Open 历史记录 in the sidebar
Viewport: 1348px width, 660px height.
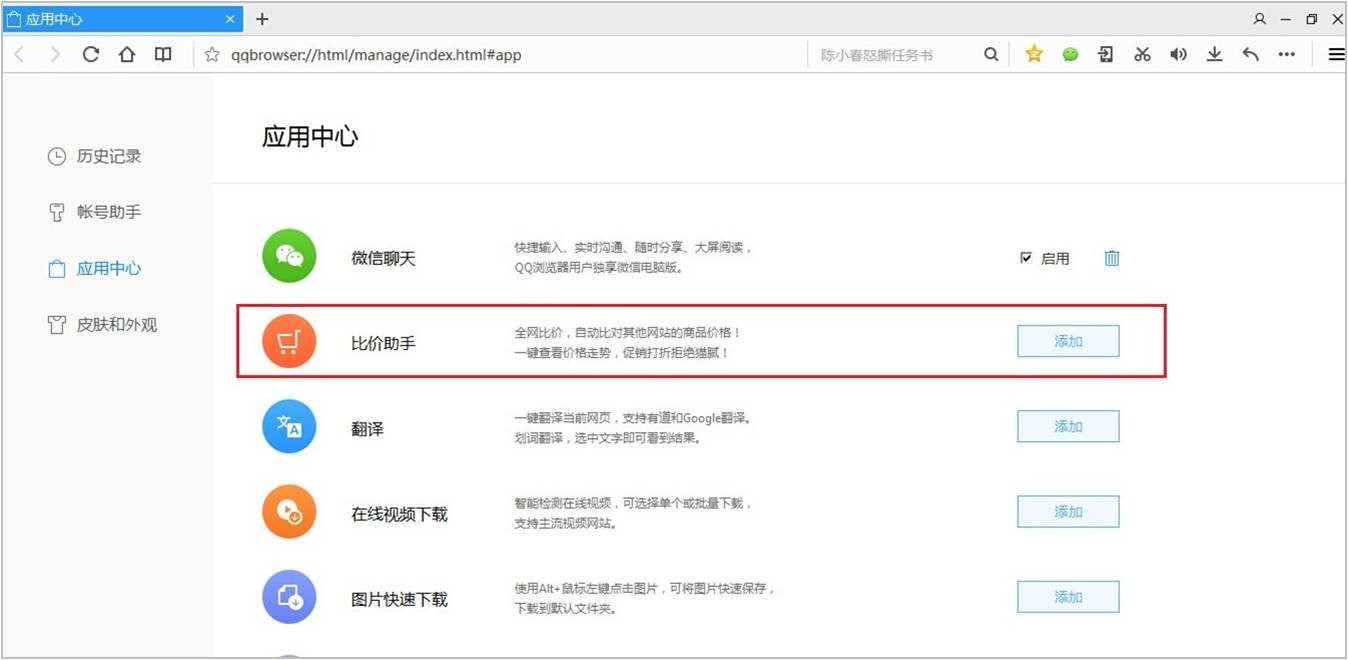tap(95, 156)
